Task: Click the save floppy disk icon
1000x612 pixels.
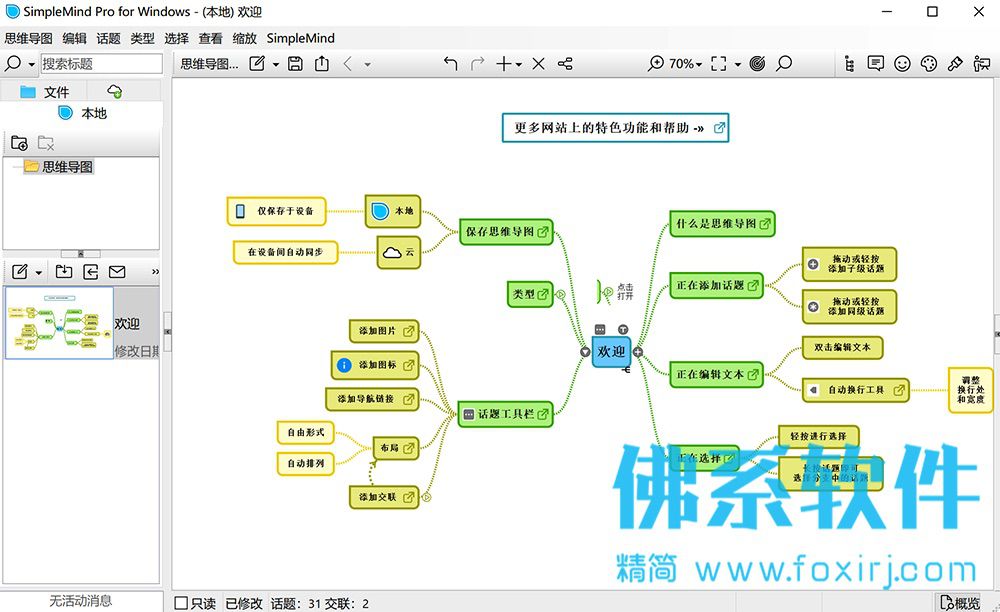Action: coord(295,63)
